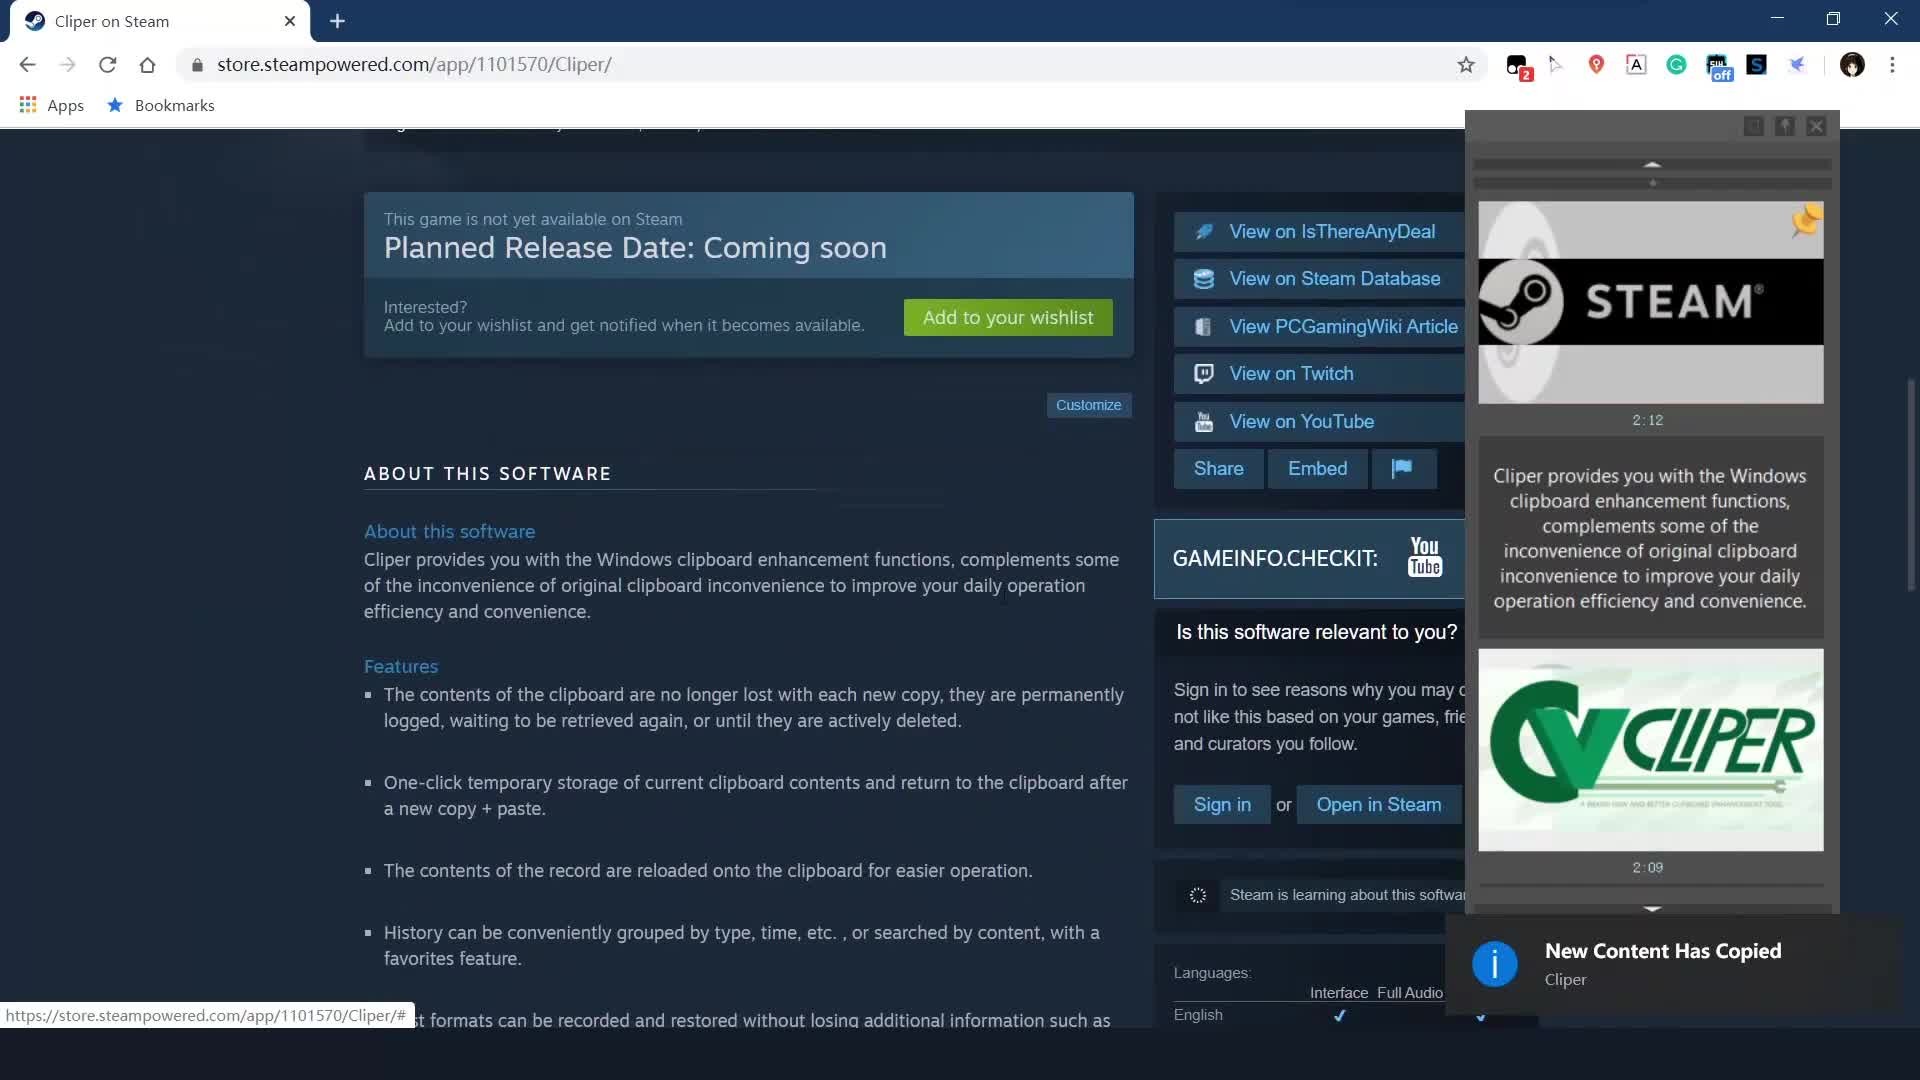The height and width of the screenshot is (1080, 1920).
Task: Click the Twitch logo icon
Action: (1204, 374)
